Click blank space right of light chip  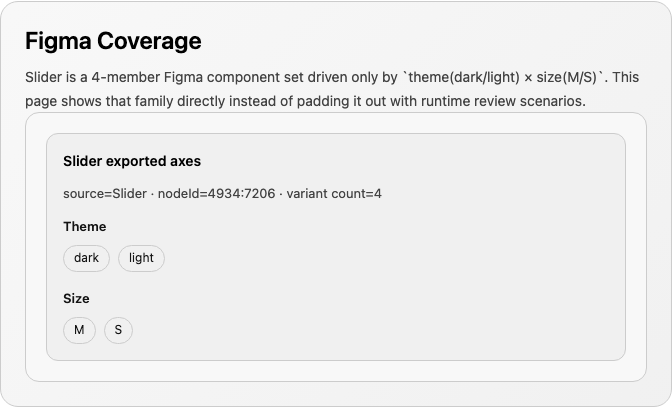coord(343,258)
